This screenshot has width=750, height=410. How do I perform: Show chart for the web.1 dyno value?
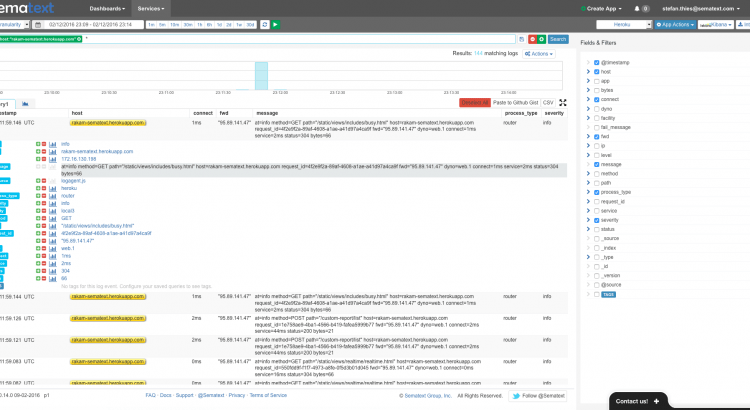click(53, 249)
